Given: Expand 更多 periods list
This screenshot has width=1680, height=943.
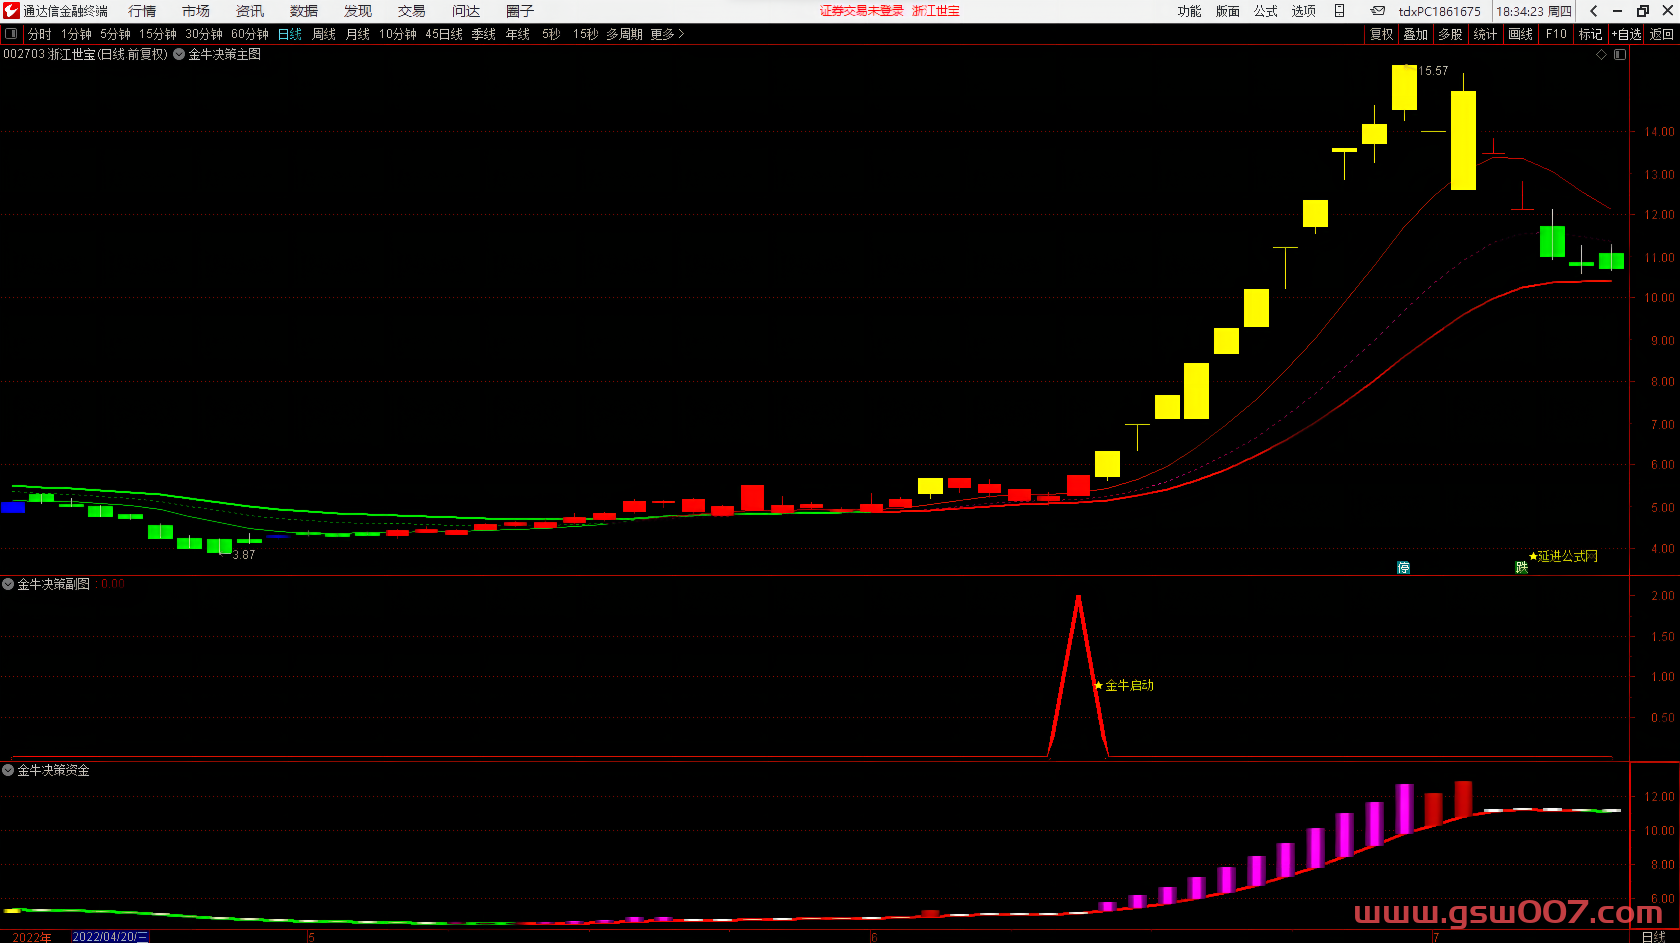Looking at the screenshot, I should tap(667, 34).
